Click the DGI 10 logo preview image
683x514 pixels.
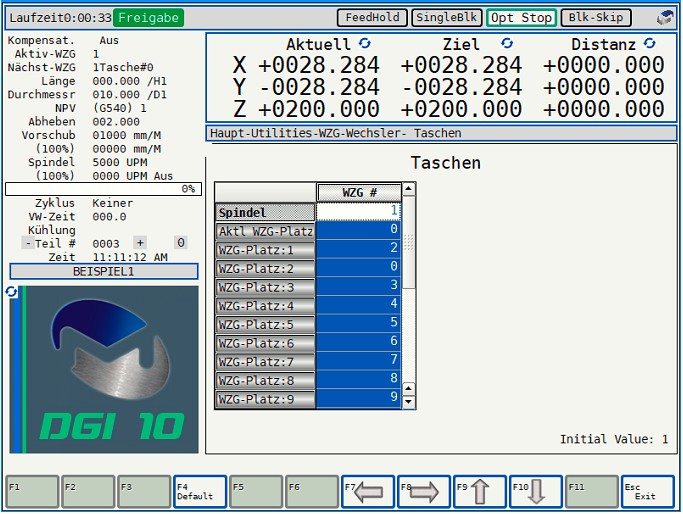click(104, 369)
